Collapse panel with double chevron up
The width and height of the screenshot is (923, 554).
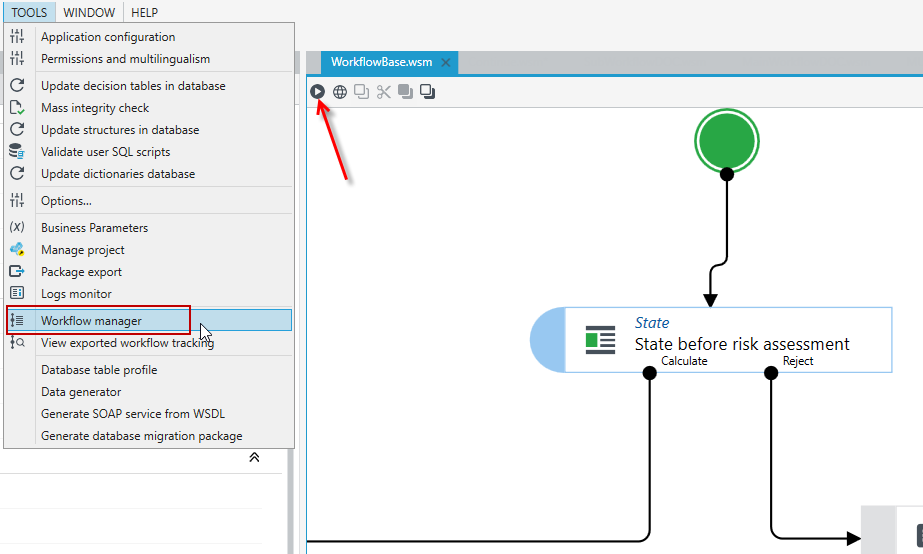pos(254,457)
